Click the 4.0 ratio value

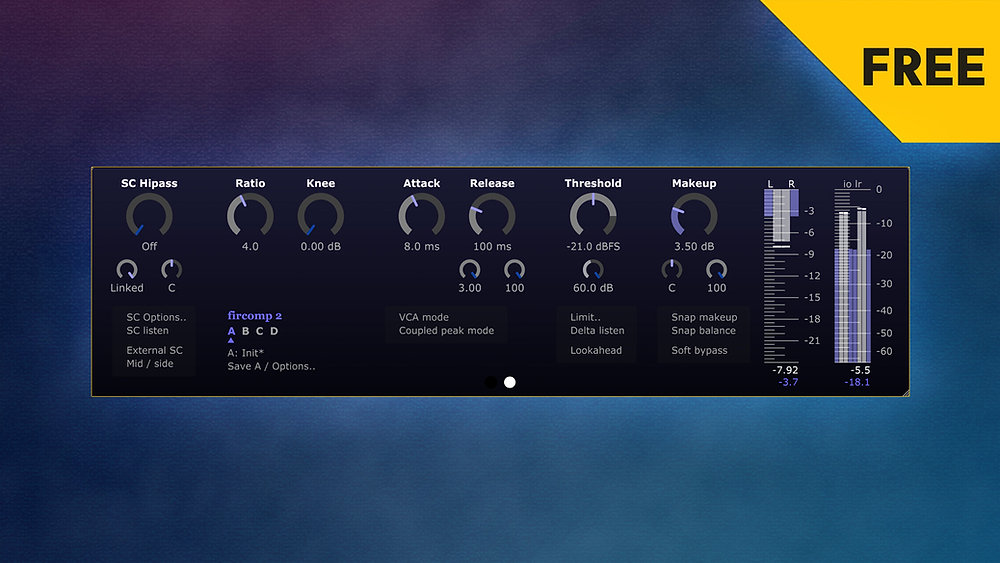[250, 246]
